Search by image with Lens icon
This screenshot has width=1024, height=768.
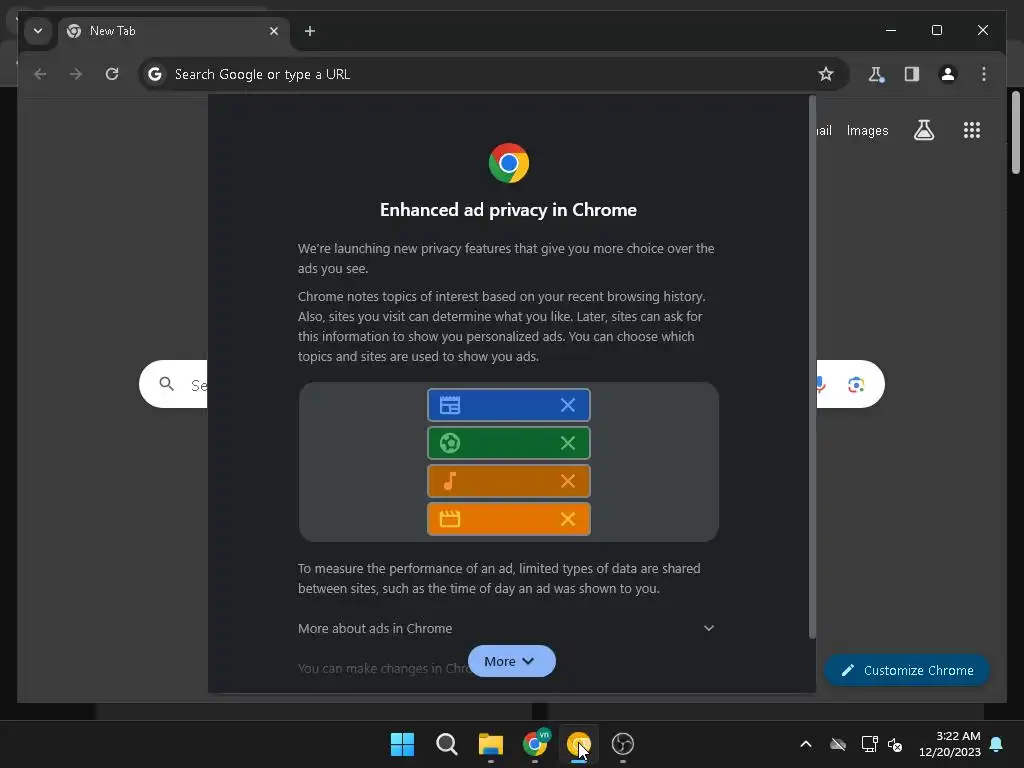click(x=856, y=385)
